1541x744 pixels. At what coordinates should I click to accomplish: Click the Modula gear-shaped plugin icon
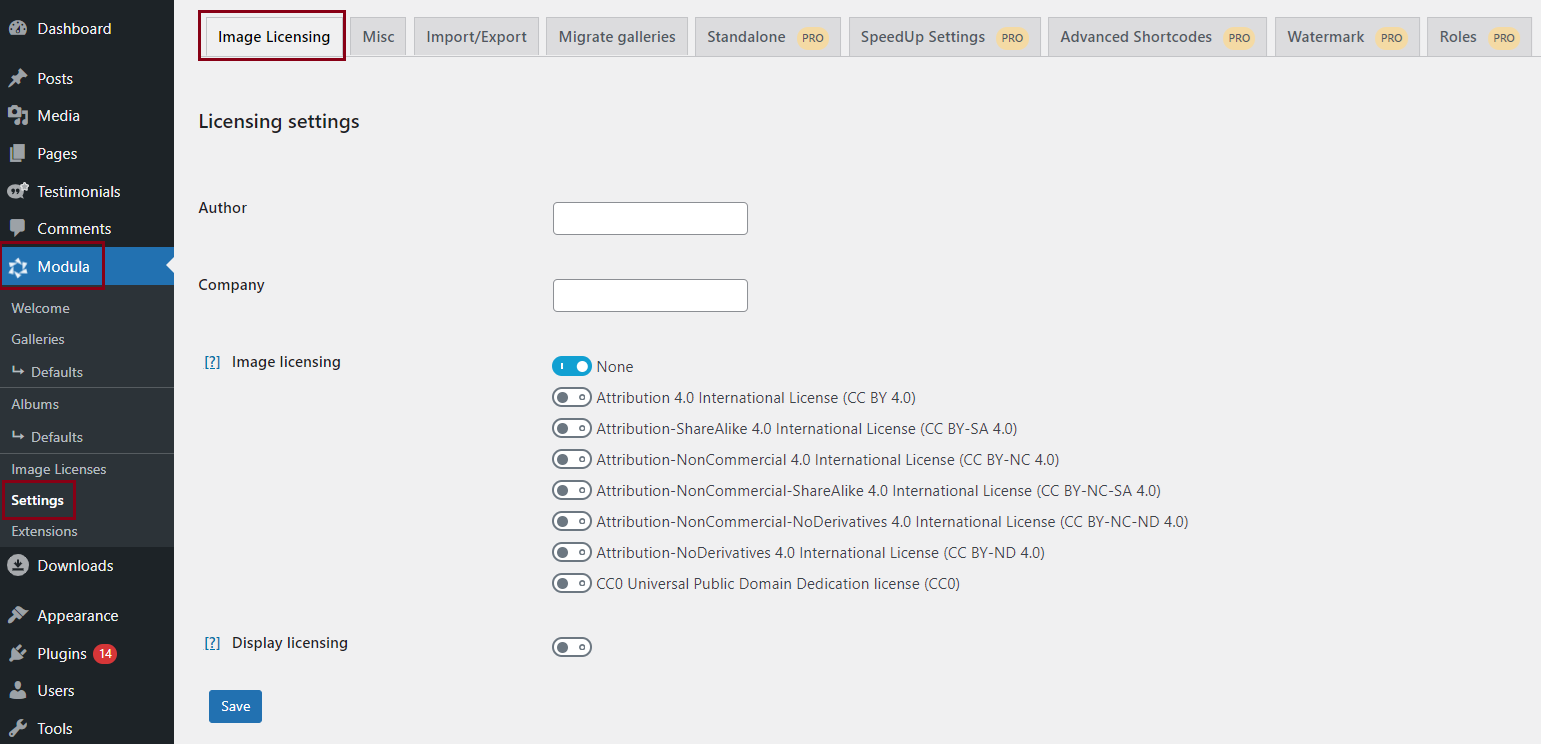coord(18,266)
